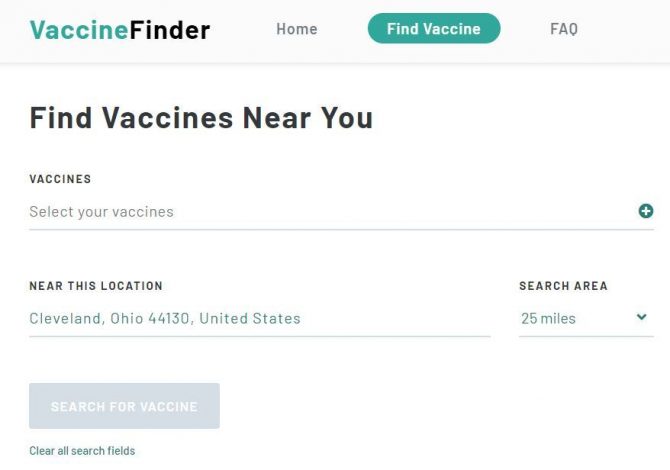Click the Cleveland, Ohio location input
The height and width of the screenshot is (470, 670).
coord(259,318)
